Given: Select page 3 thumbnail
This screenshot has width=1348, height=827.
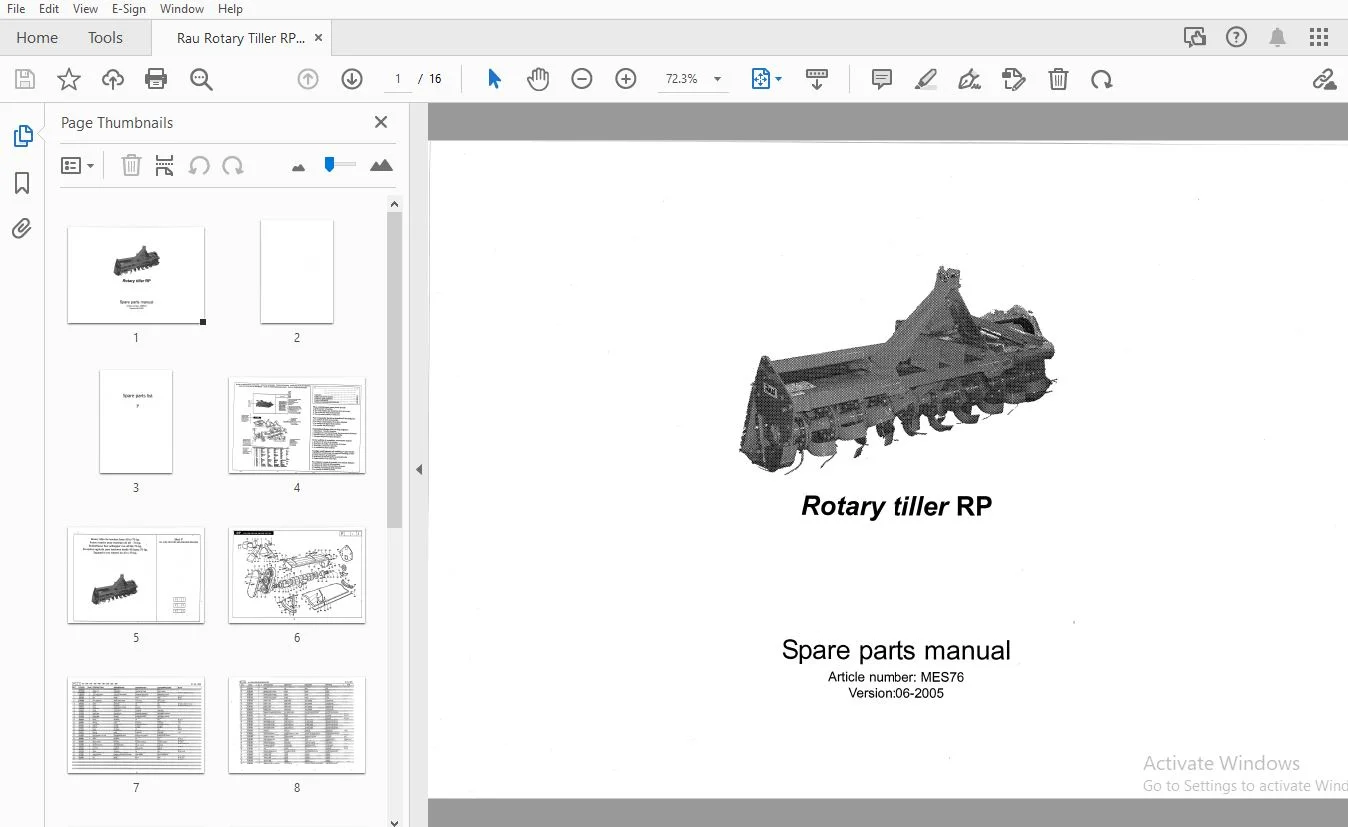Looking at the screenshot, I should (x=136, y=422).
